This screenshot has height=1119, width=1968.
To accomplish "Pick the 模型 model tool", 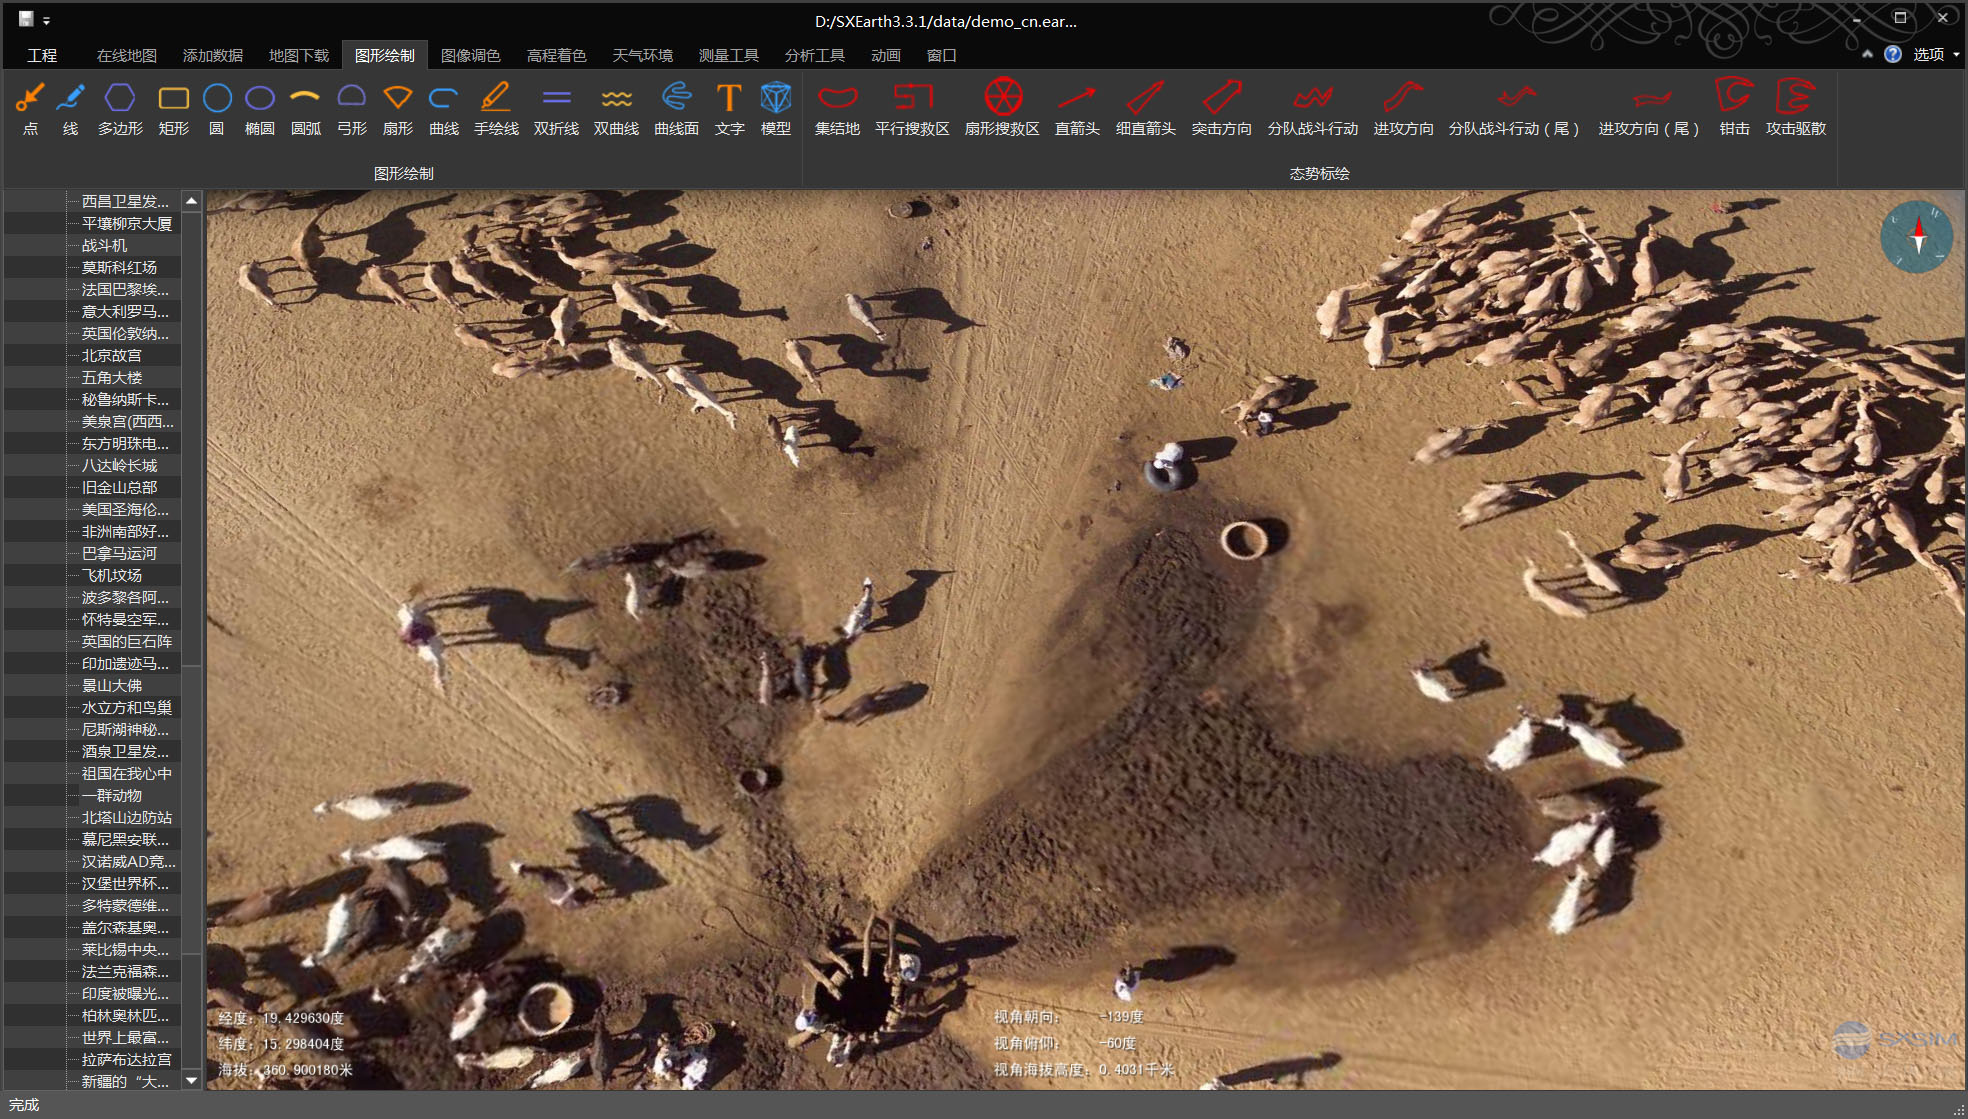I will tap(776, 109).
